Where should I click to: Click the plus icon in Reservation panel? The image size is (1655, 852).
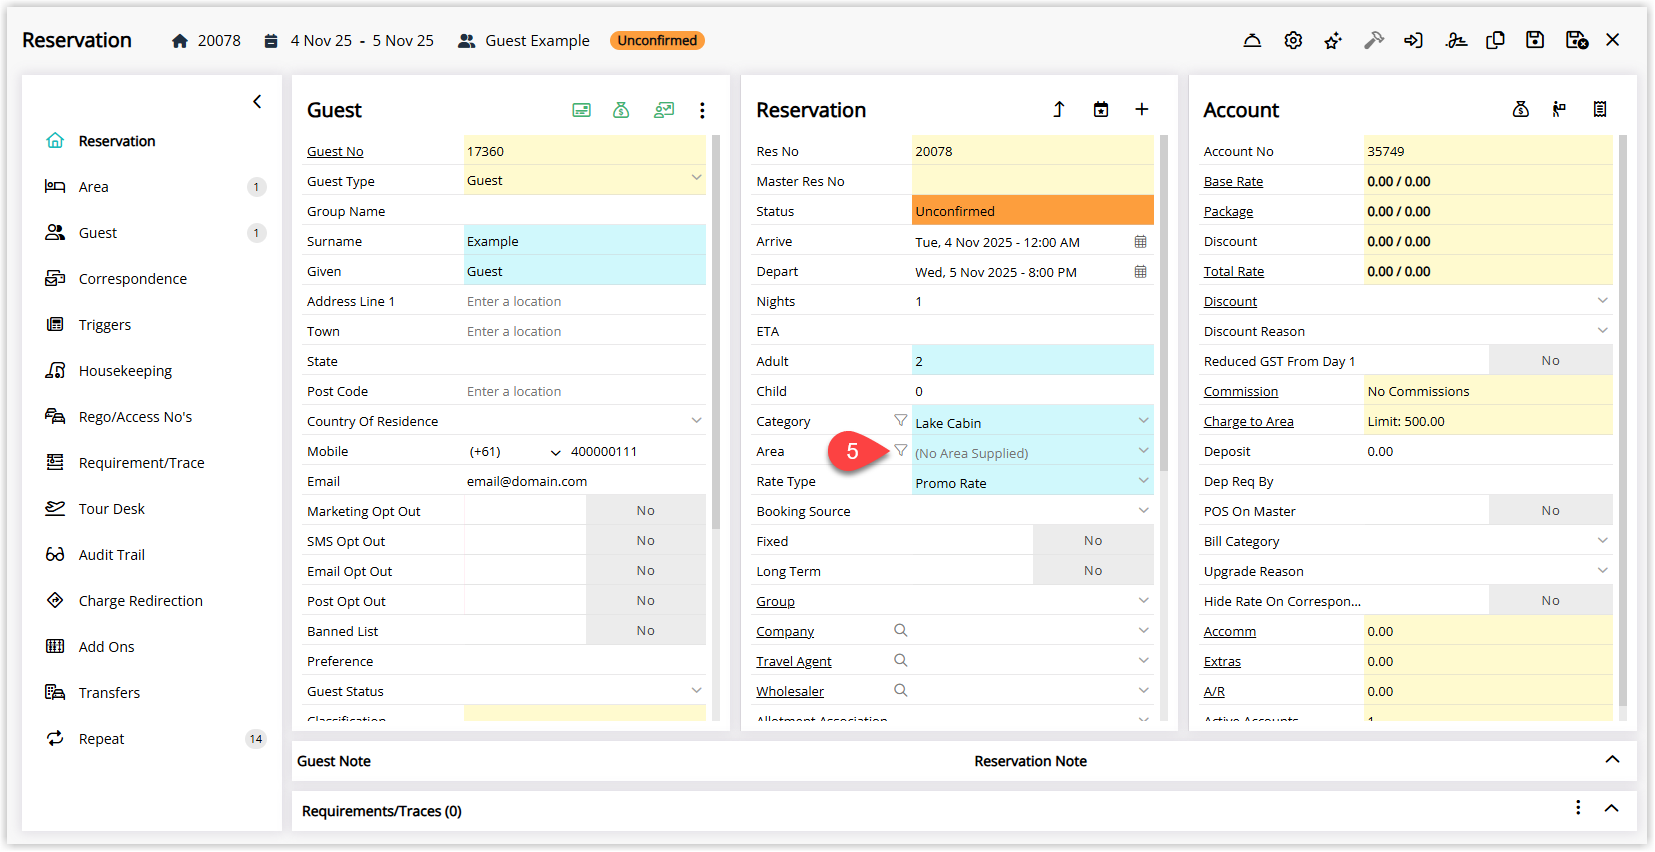(x=1141, y=109)
